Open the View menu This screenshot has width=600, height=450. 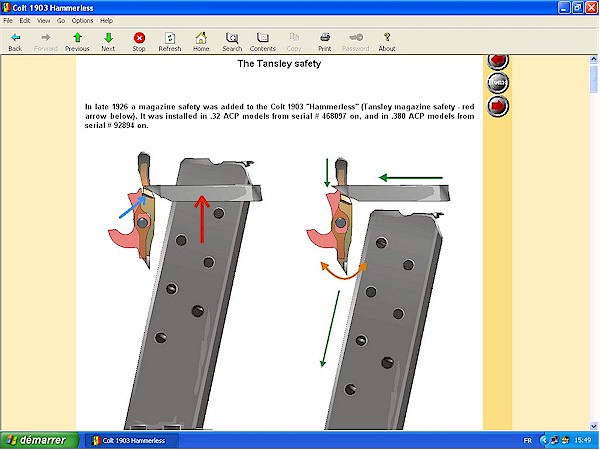[x=44, y=21]
